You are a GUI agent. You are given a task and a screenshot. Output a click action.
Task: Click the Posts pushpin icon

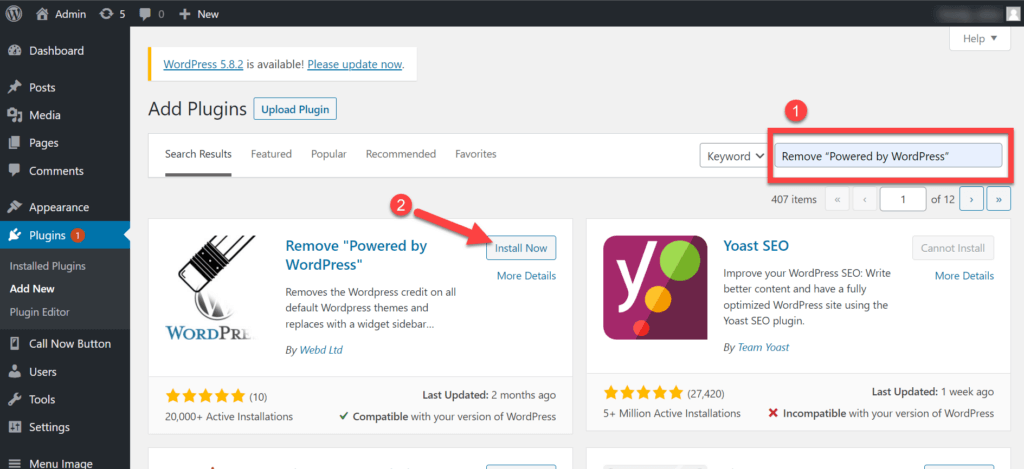[x=14, y=88]
